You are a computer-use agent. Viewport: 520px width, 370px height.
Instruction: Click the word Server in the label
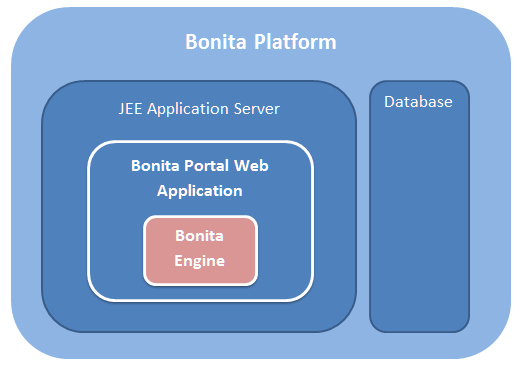pyautogui.click(x=256, y=109)
